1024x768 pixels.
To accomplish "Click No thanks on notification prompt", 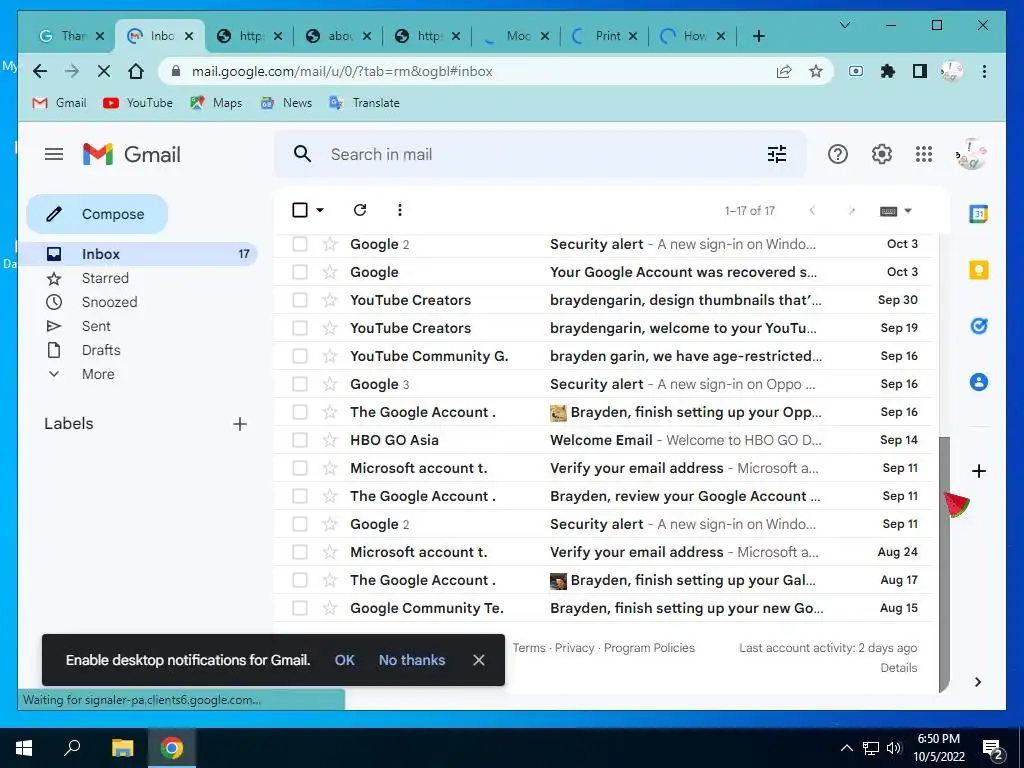I will pos(412,660).
